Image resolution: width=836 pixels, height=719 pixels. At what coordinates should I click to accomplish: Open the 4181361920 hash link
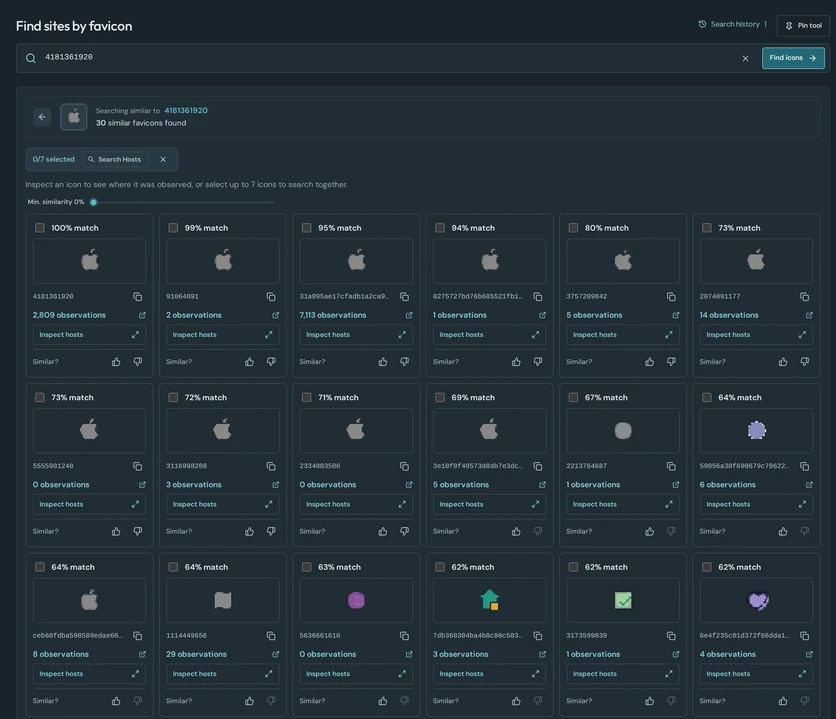tap(186, 110)
